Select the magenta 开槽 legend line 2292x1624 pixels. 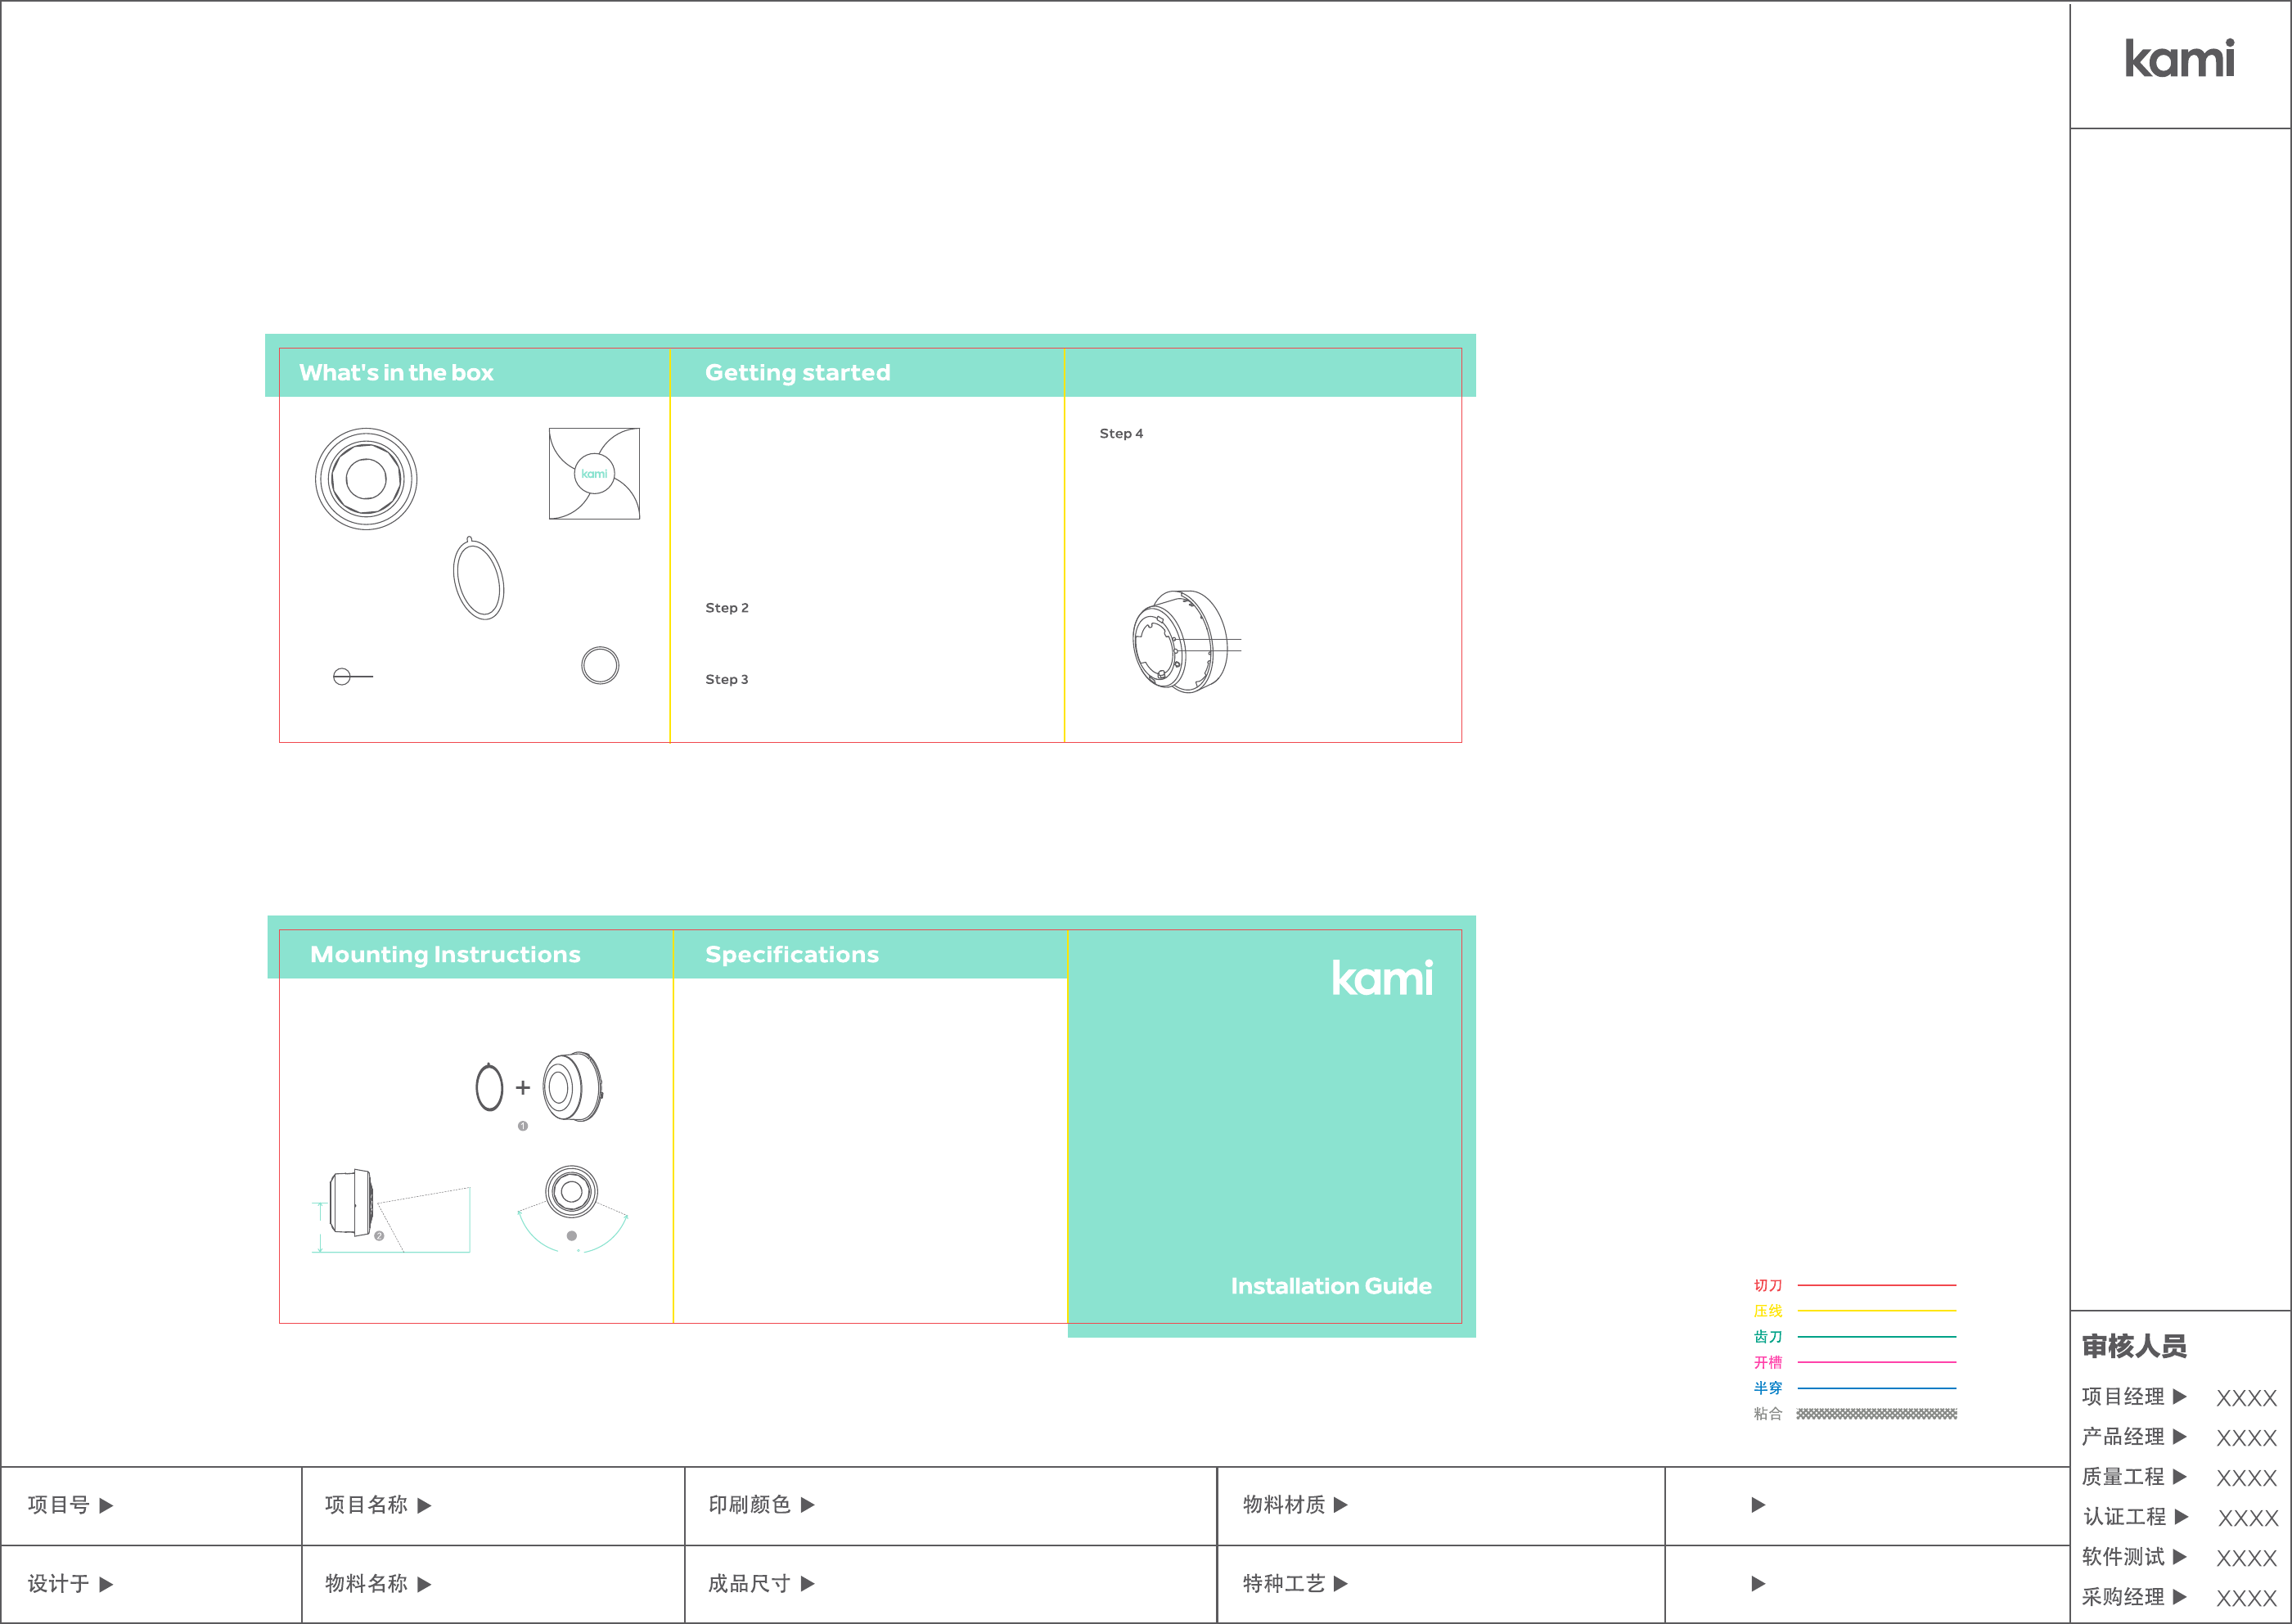pos(1877,1362)
